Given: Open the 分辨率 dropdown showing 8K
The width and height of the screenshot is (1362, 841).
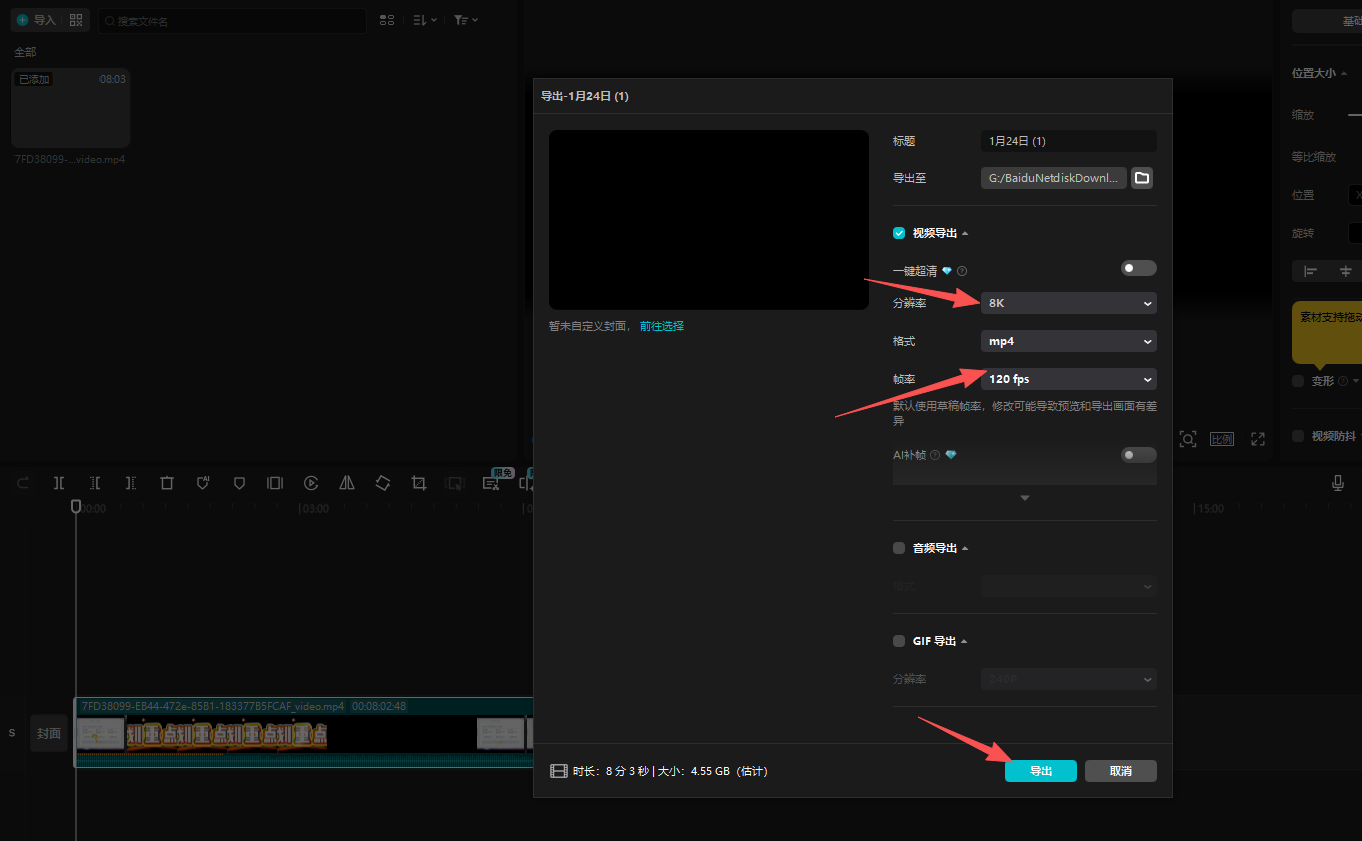Looking at the screenshot, I should (1068, 303).
